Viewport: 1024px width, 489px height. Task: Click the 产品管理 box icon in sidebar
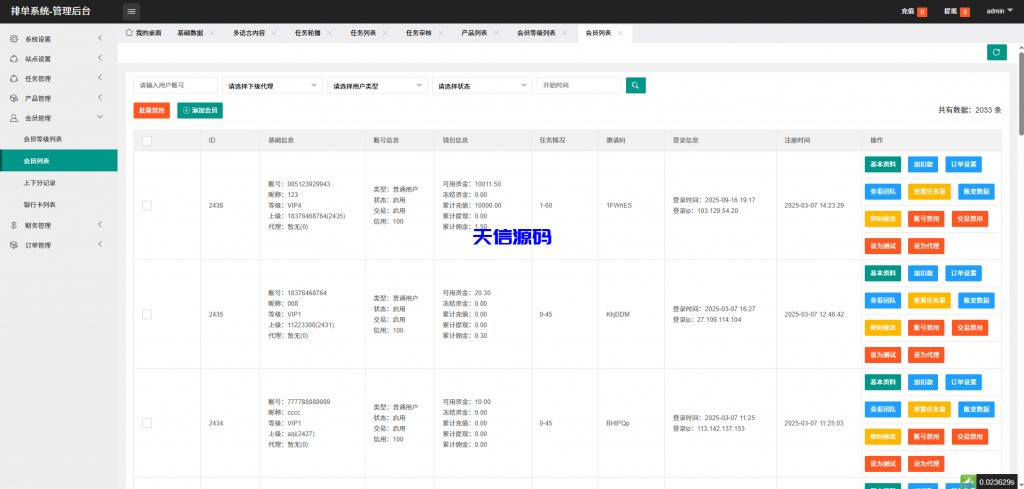(13, 98)
